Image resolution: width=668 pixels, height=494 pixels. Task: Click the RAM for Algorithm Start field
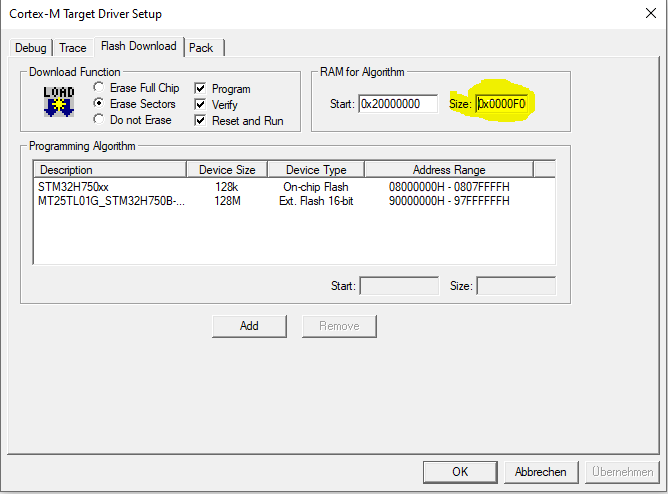tap(398, 104)
